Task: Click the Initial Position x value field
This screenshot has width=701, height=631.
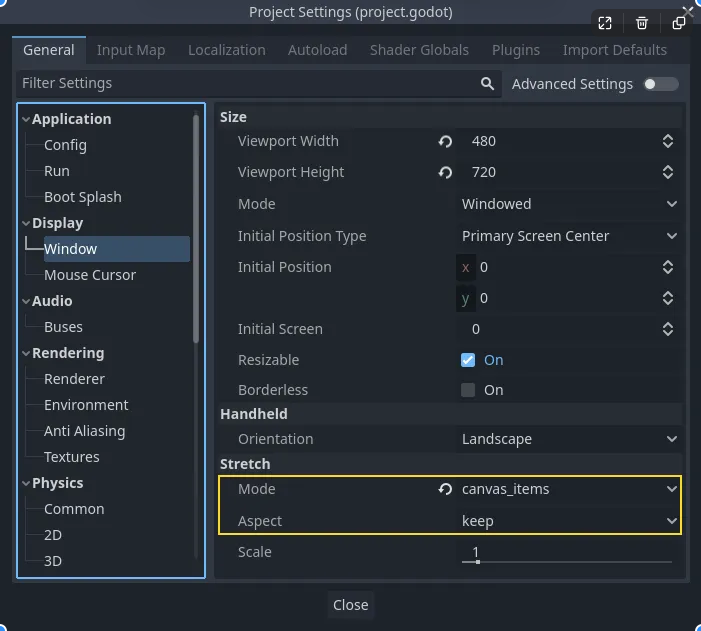Action: [568, 267]
